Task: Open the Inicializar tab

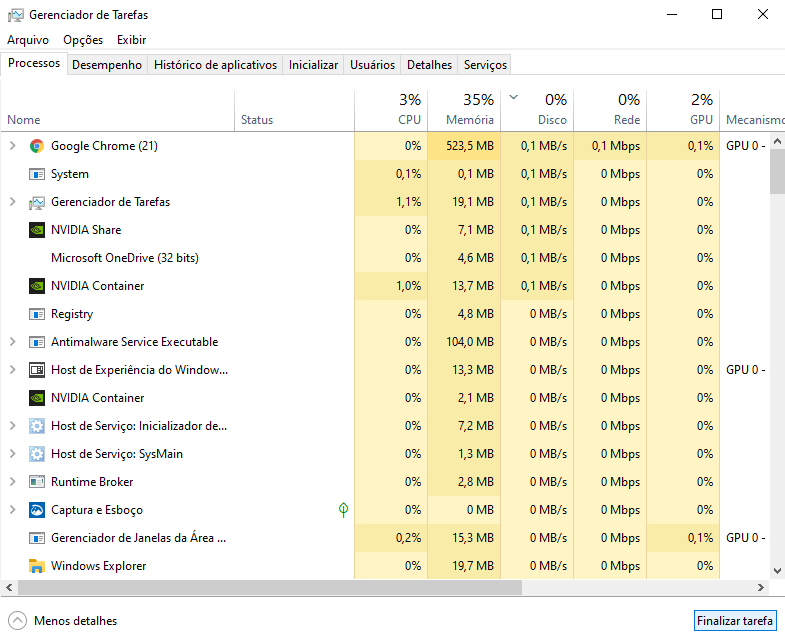Action: (313, 65)
